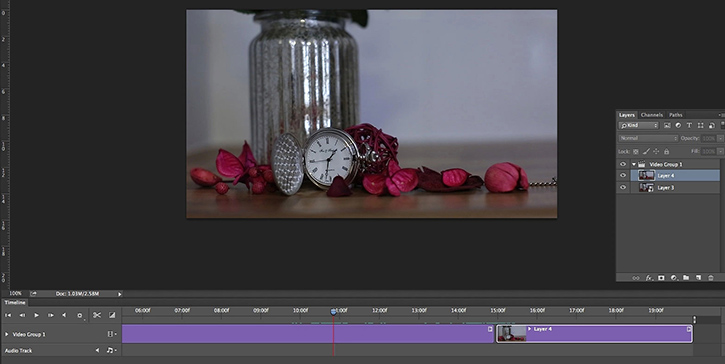Expand Video Group 1 track in Timeline

coord(6,334)
